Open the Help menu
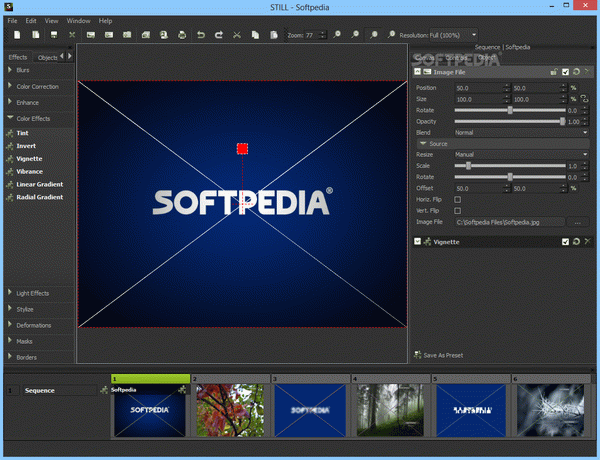Viewport: 600px width, 460px height. [105, 21]
